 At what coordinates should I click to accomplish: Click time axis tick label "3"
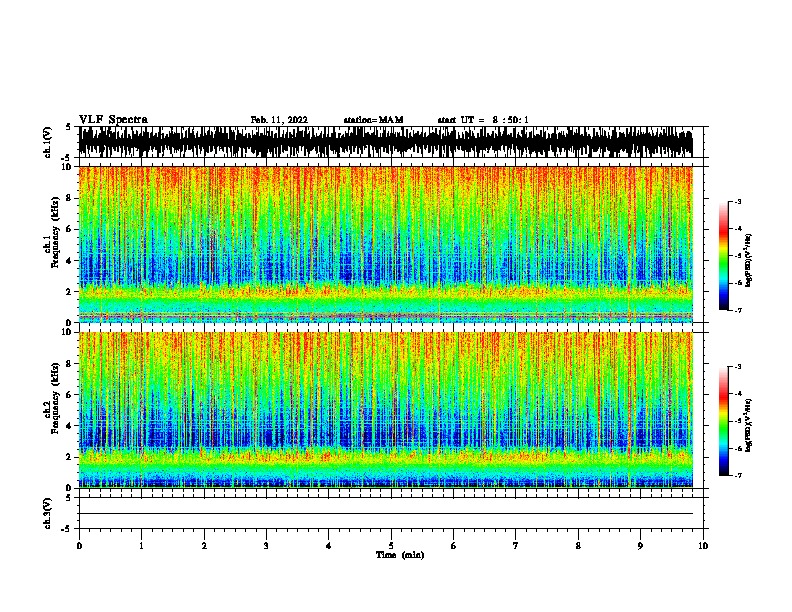pyautogui.click(x=266, y=546)
